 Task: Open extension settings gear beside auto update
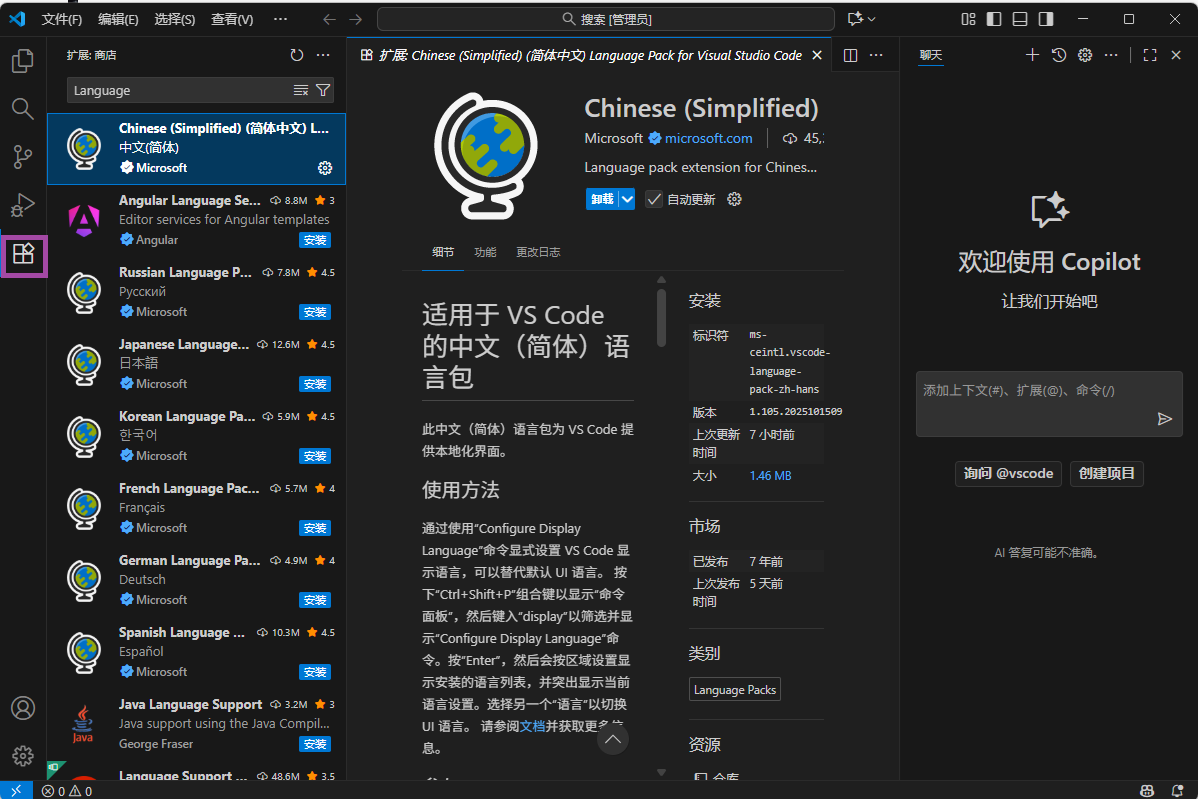coord(734,199)
